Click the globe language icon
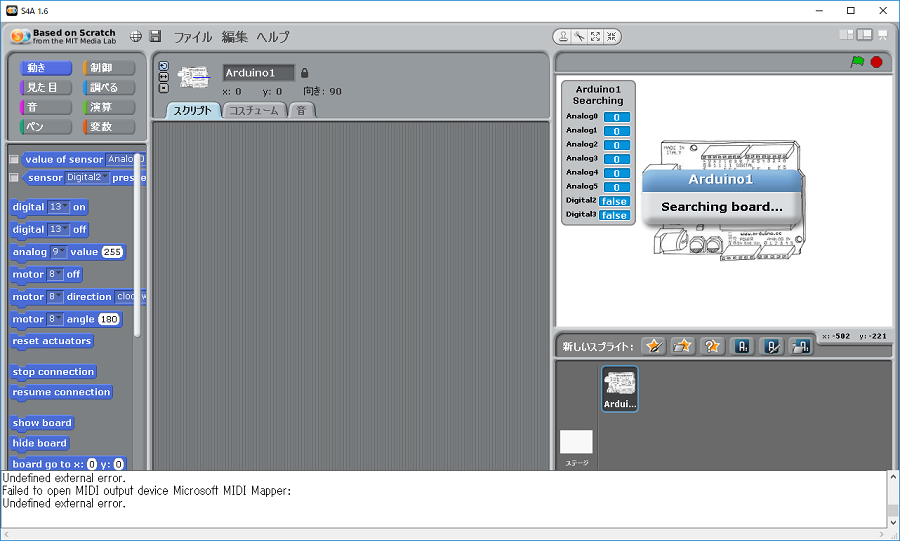 pos(135,37)
